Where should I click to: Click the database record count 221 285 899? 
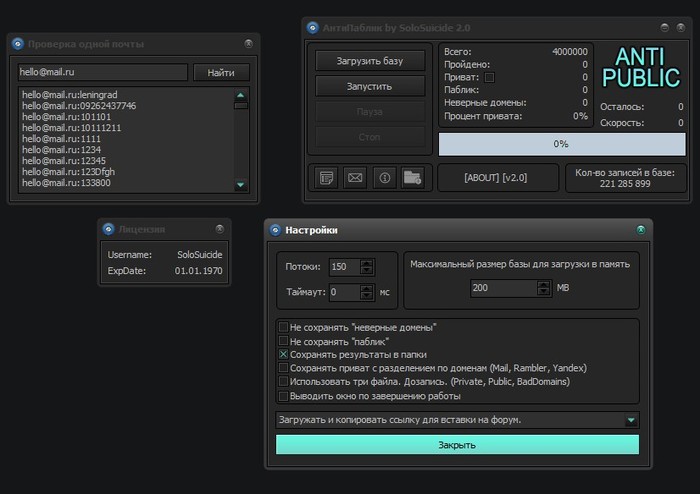[625, 184]
